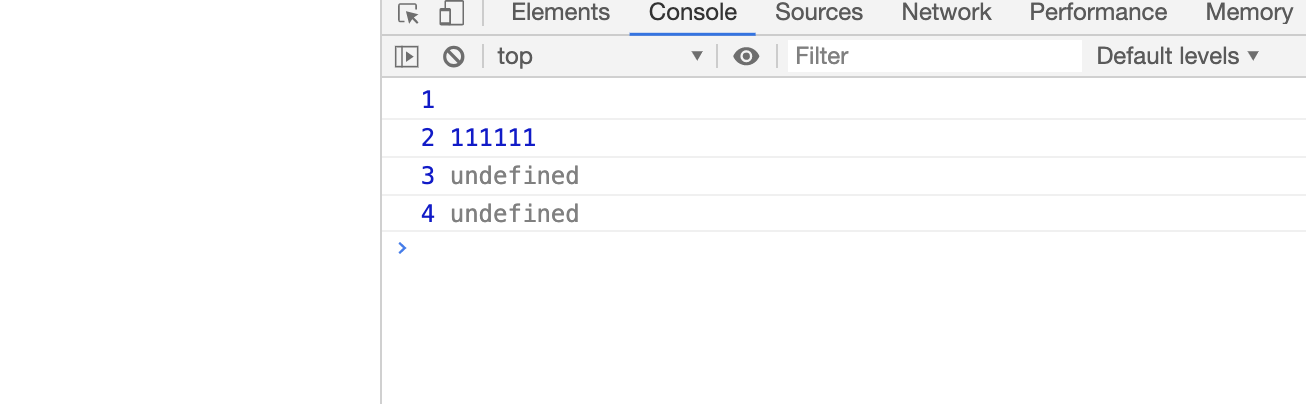
Task: Show the console sidebar panel icon
Action: 406,57
